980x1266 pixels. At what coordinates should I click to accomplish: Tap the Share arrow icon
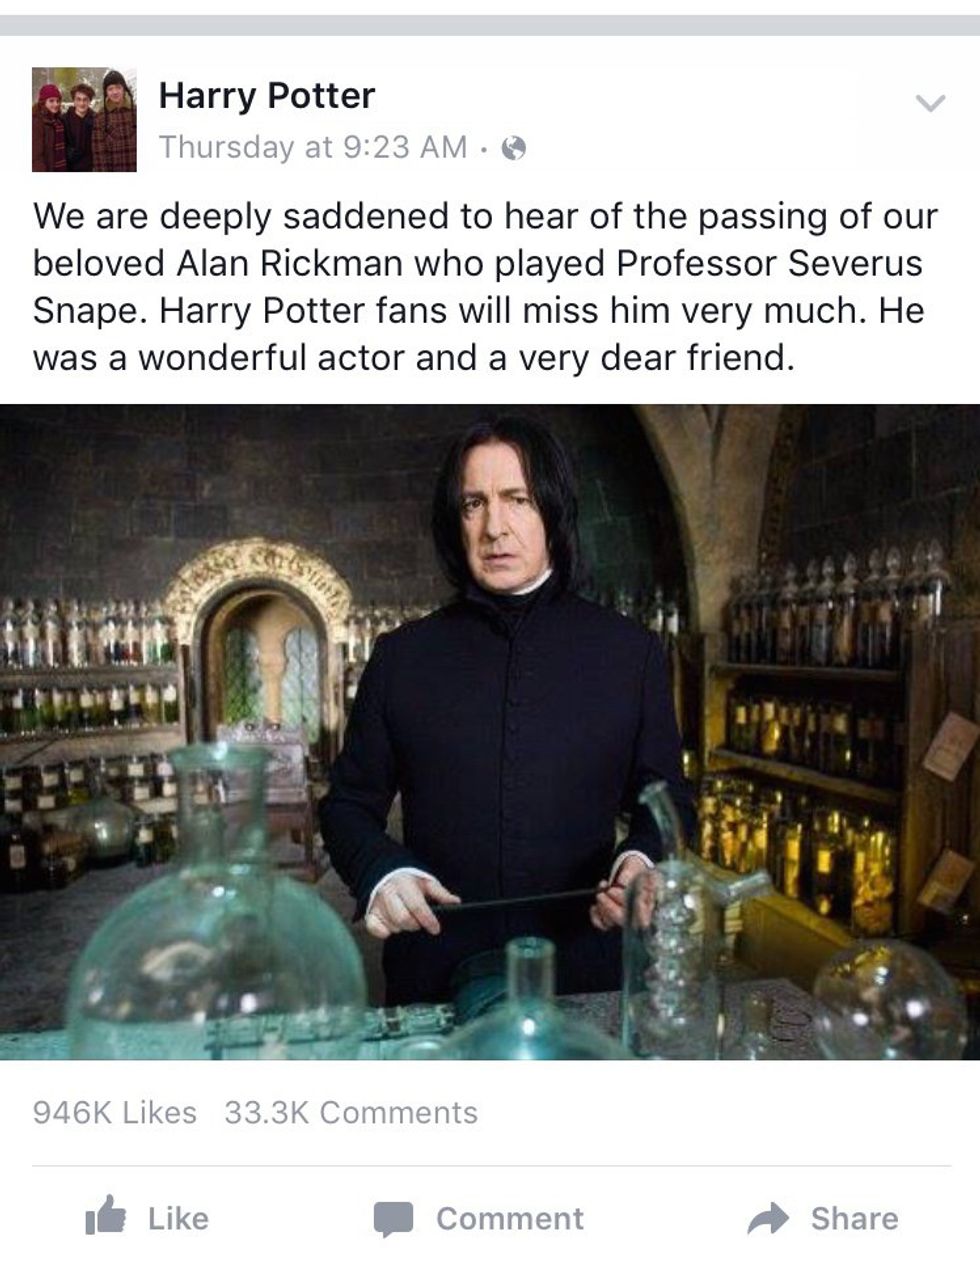tap(769, 1218)
